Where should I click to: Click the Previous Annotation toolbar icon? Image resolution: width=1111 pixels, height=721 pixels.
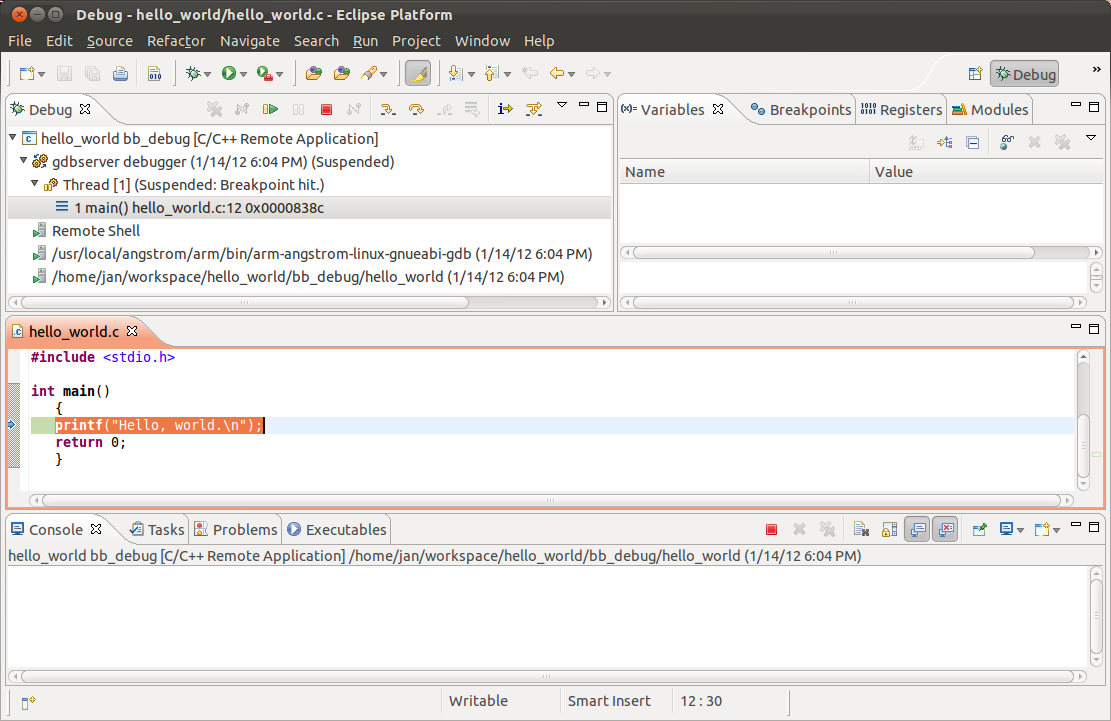coord(492,73)
